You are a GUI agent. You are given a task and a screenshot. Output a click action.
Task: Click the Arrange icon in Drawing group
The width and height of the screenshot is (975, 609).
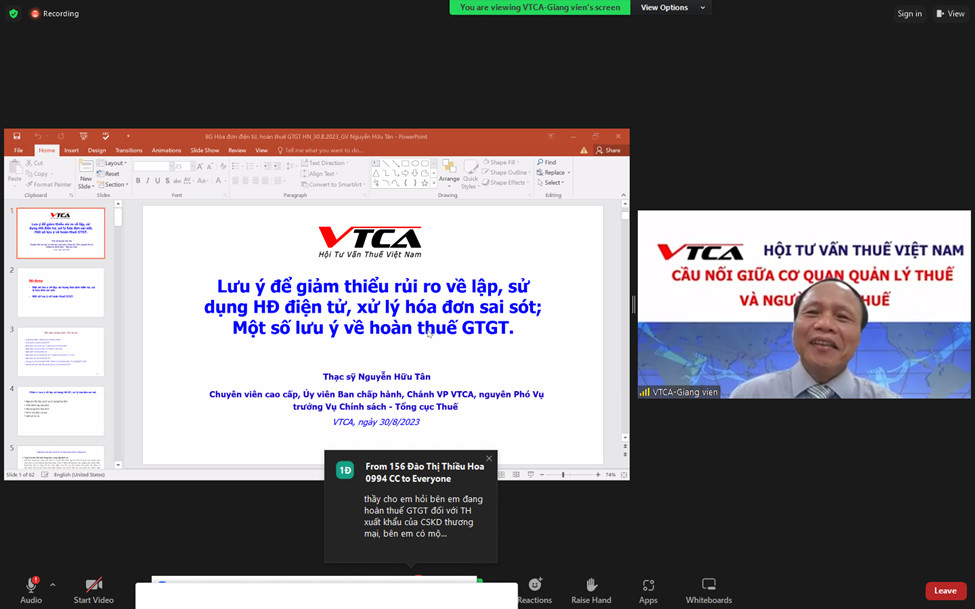click(x=449, y=166)
